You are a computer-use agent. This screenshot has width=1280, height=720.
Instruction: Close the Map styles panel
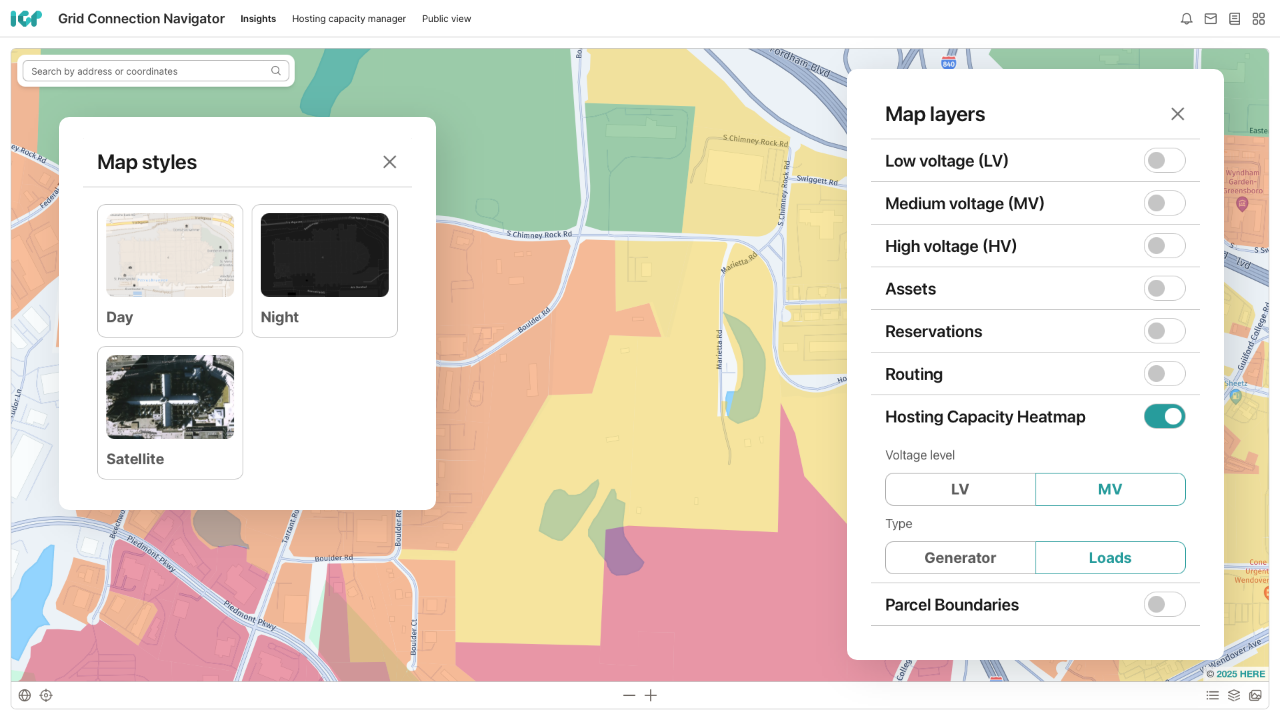[x=390, y=162]
